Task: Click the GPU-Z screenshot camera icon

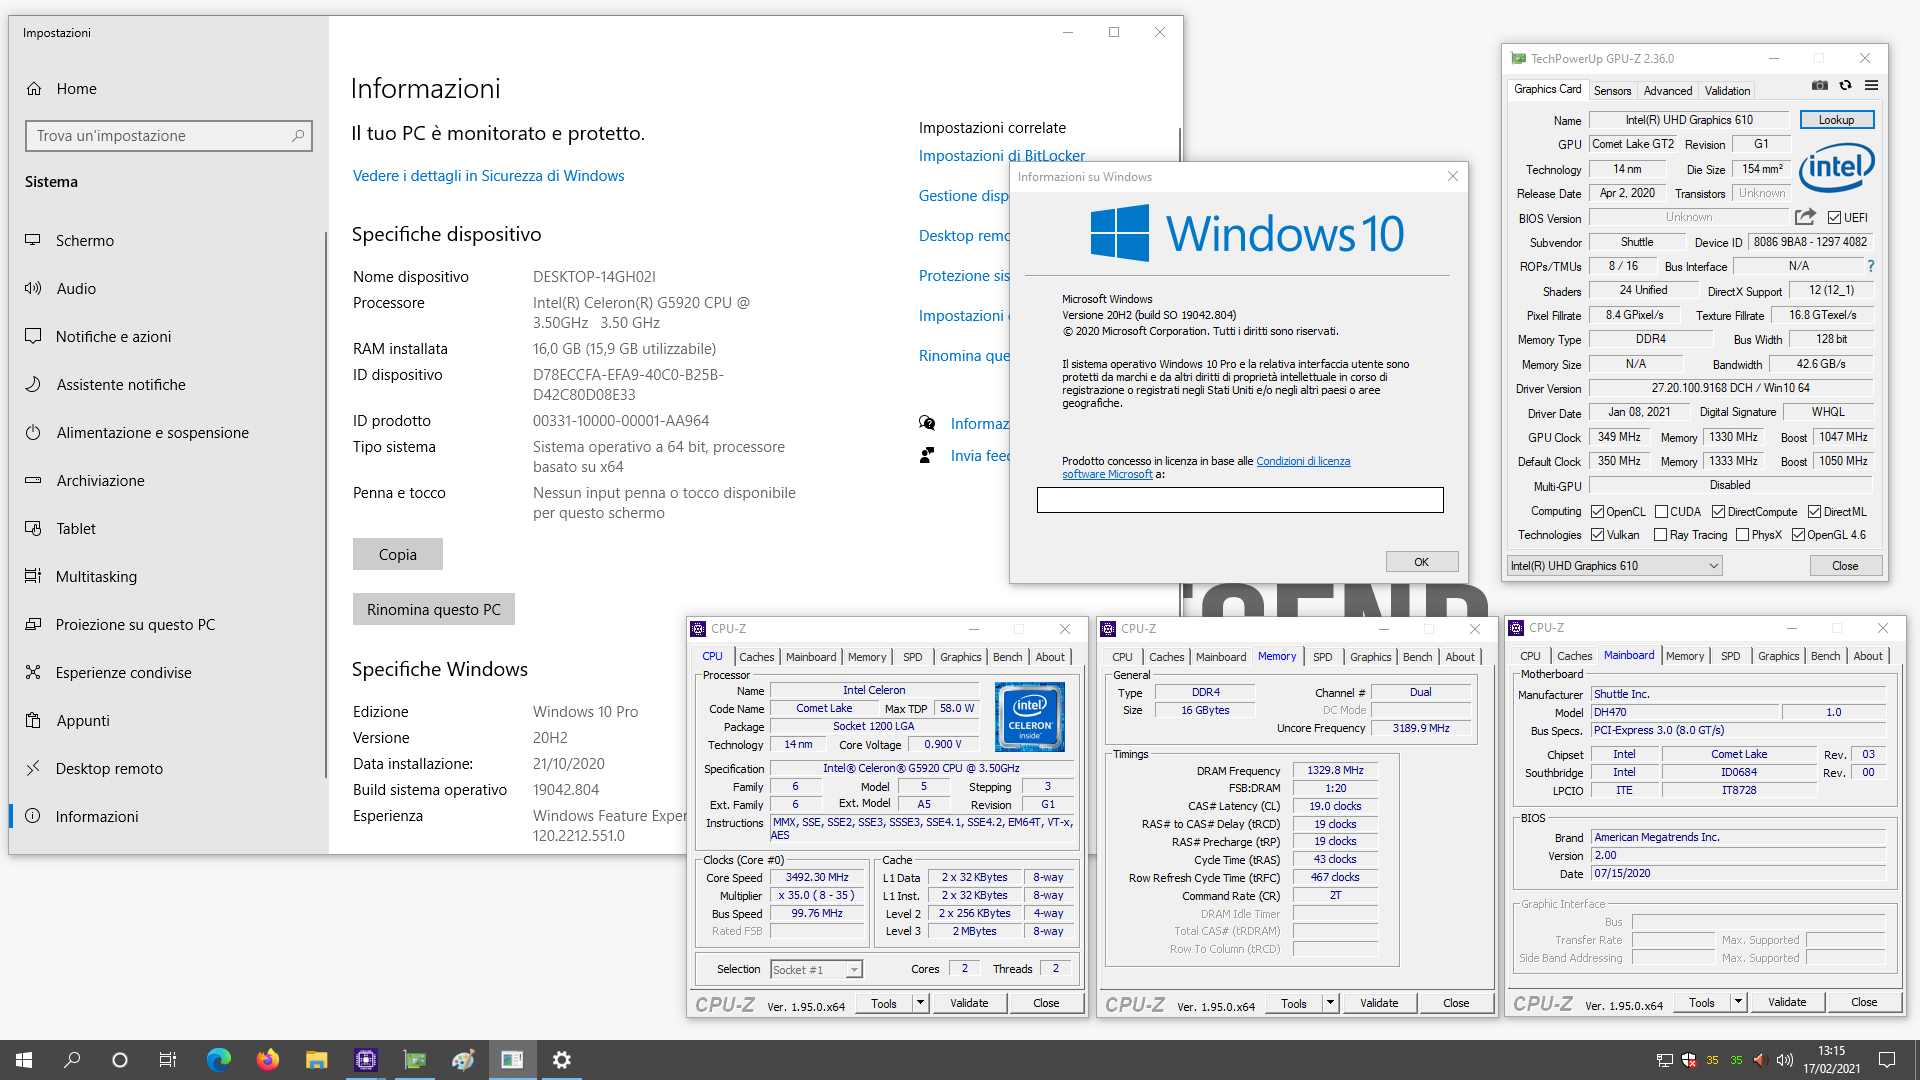Action: tap(1820, 86)
